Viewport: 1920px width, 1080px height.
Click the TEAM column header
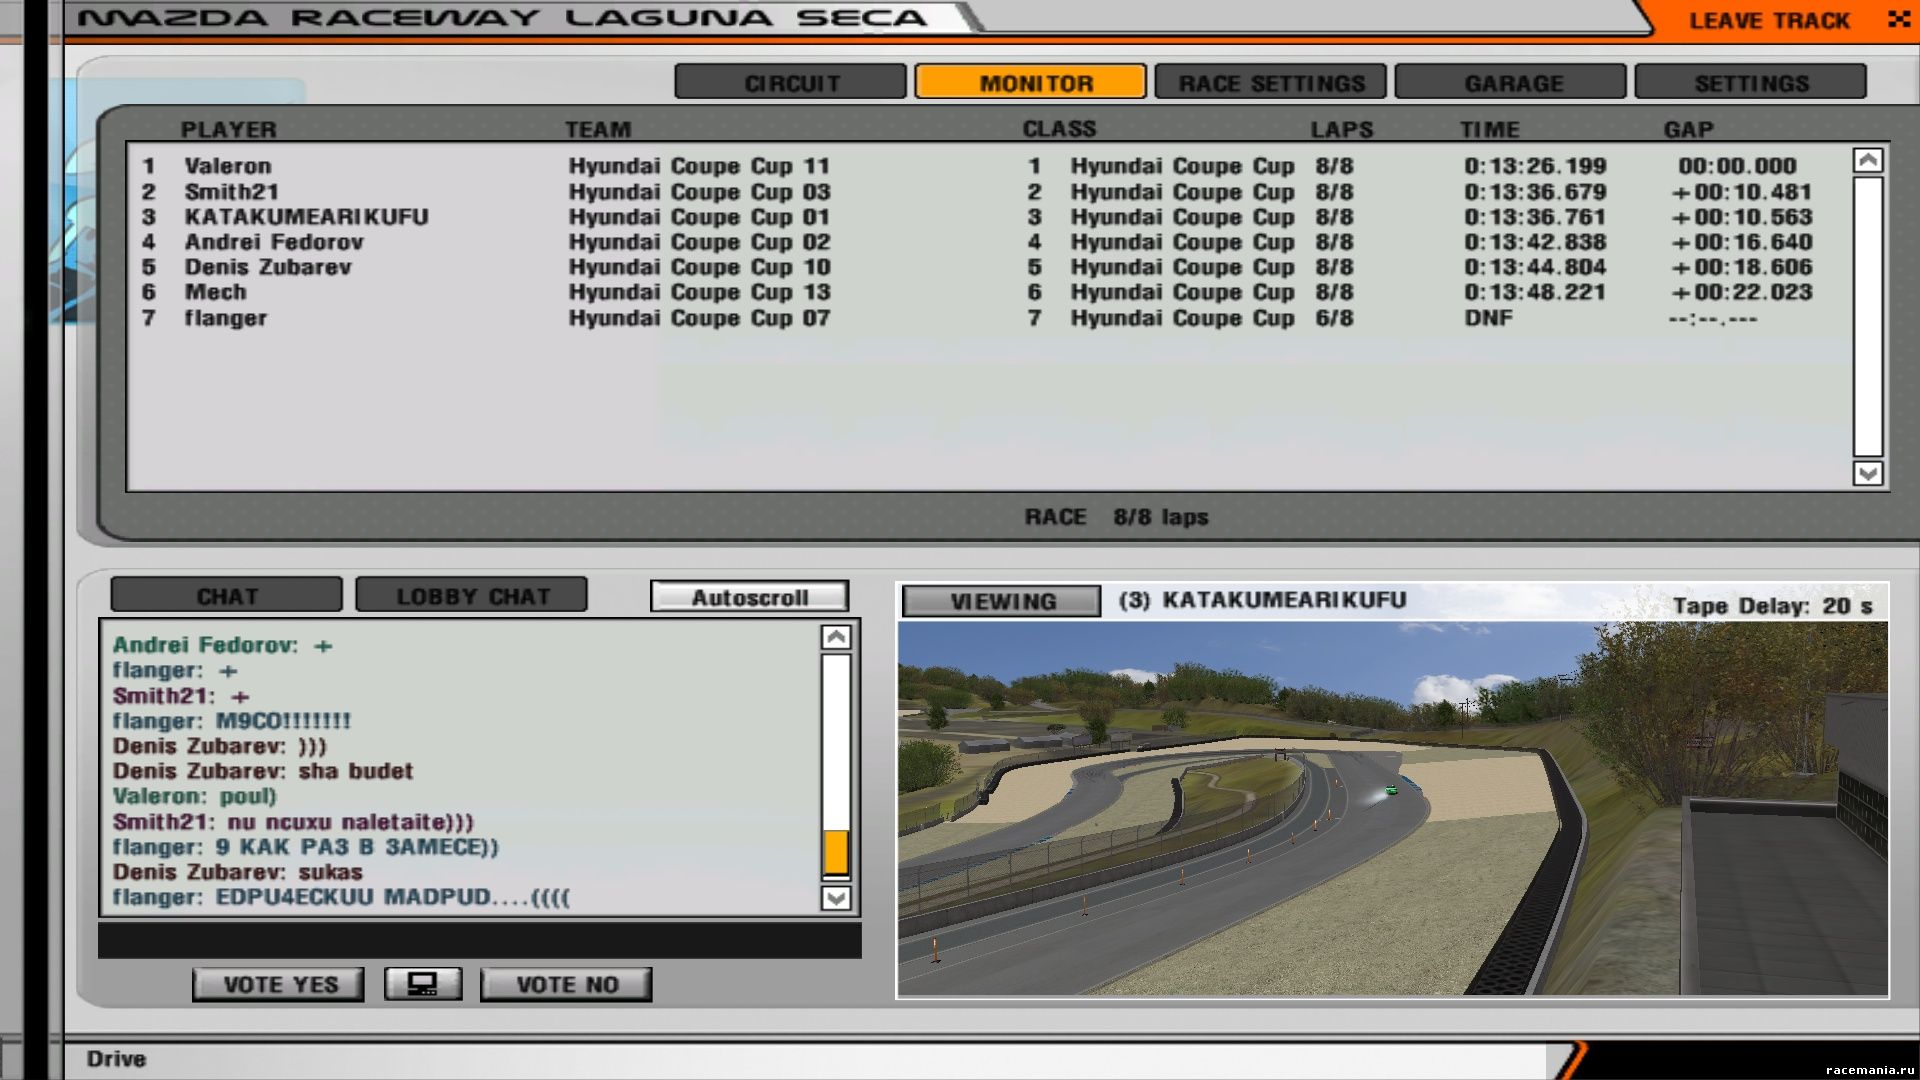(598, 129)
